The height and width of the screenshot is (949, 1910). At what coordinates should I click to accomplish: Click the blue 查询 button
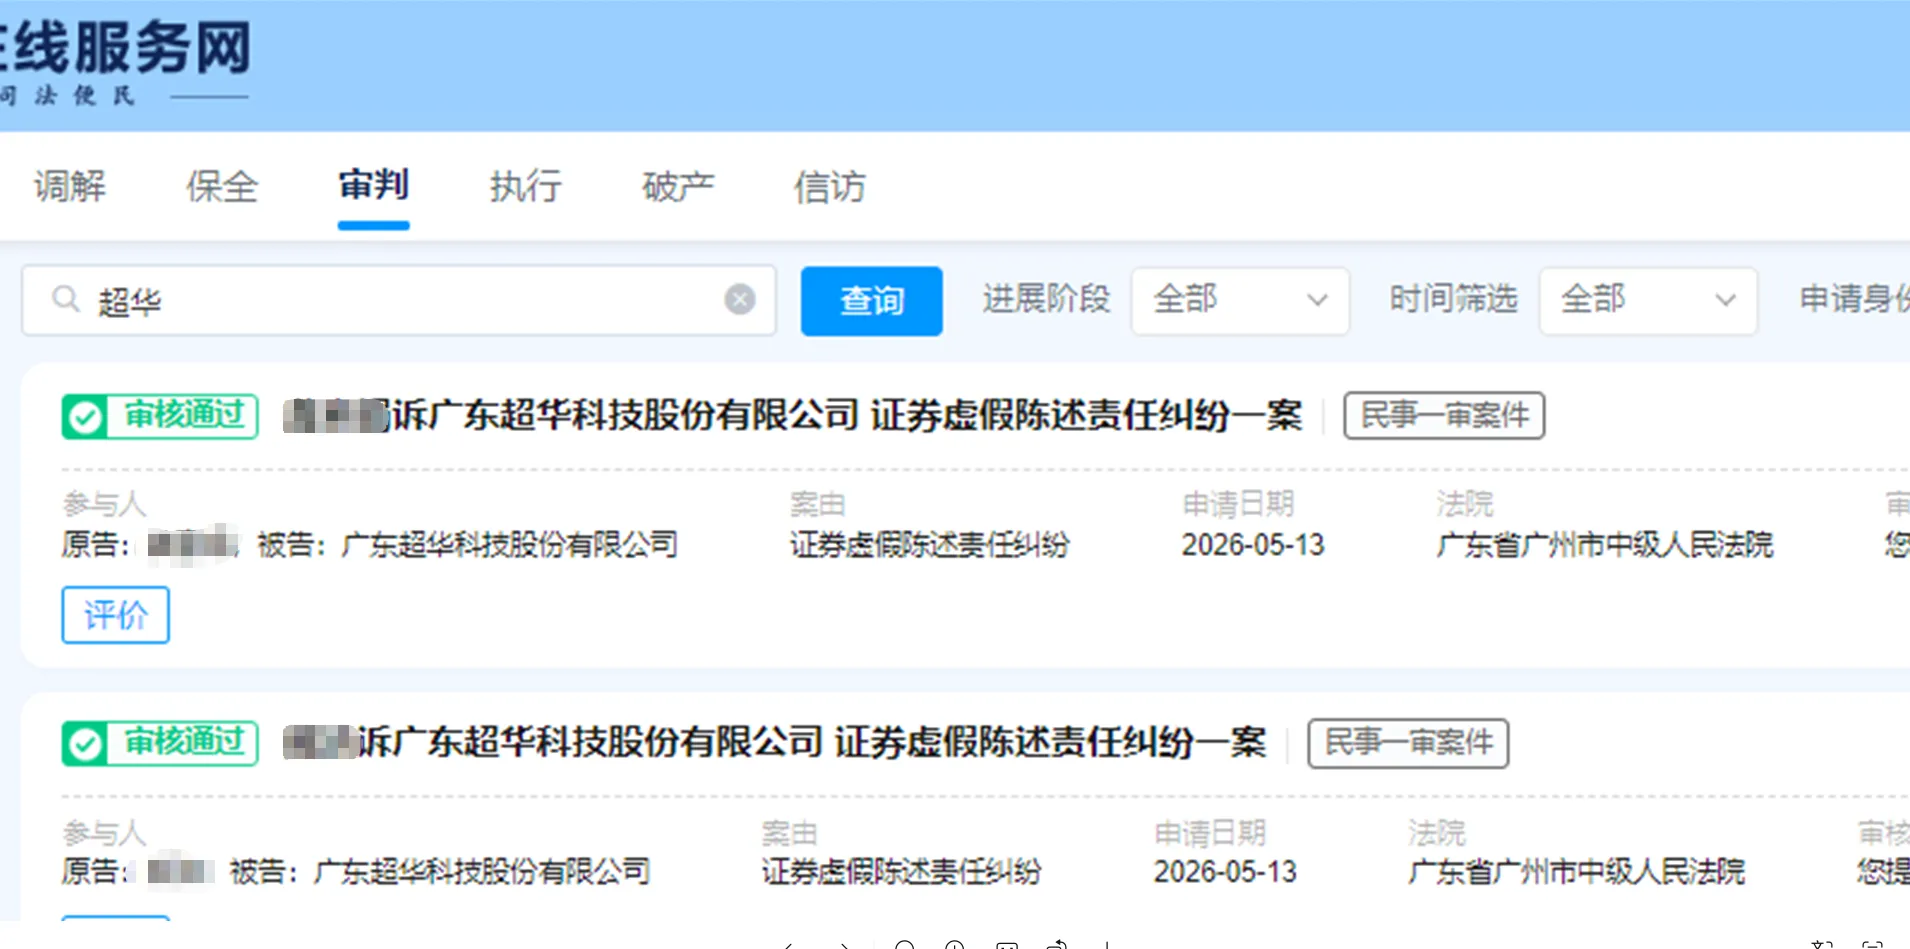(871, 300)
